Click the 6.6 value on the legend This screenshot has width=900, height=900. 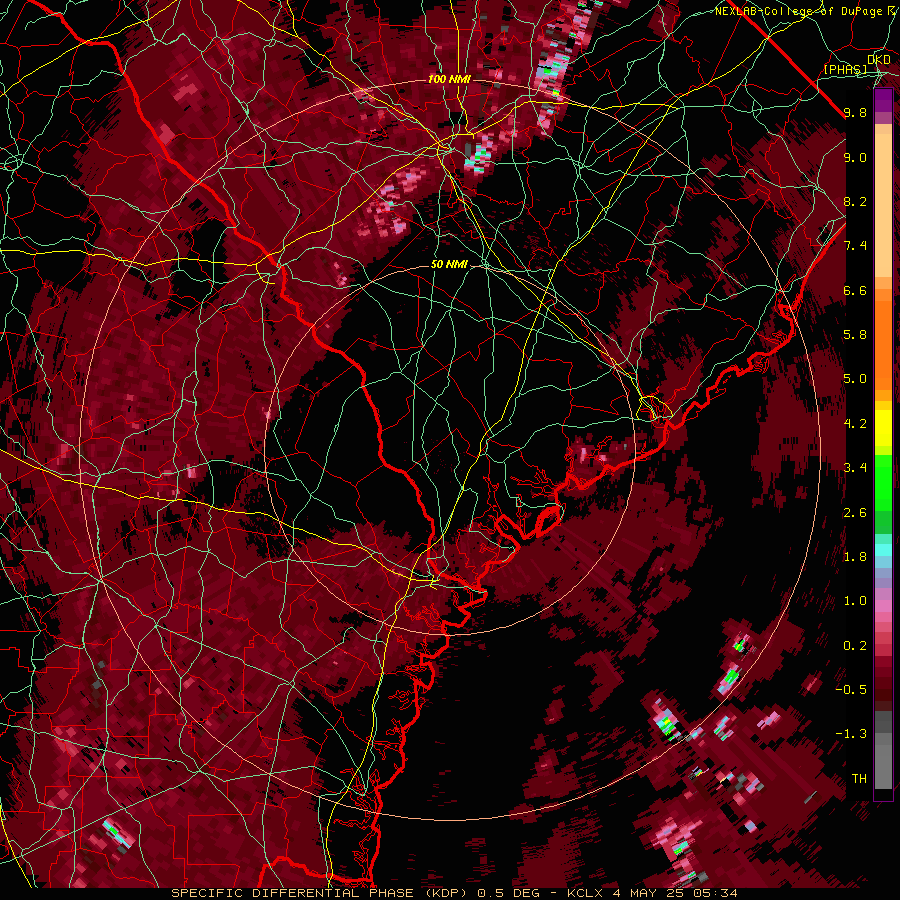855,290
